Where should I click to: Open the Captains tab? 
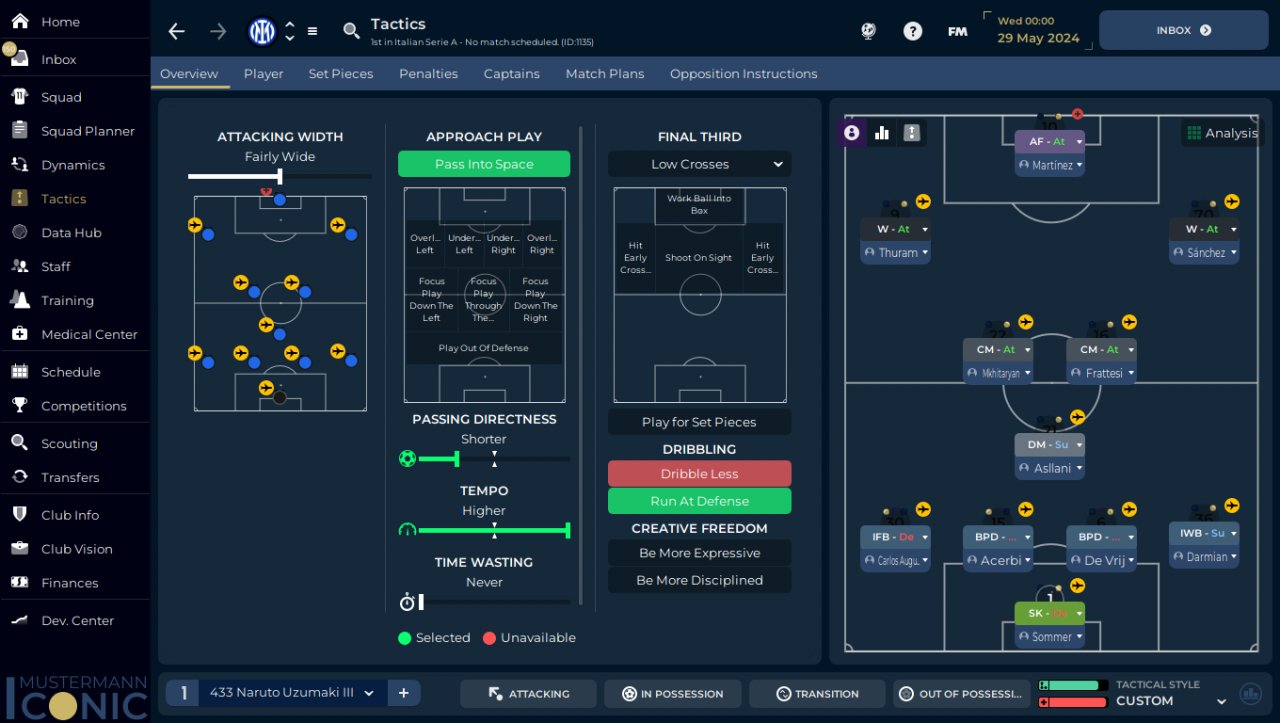[x=511, y=74]
